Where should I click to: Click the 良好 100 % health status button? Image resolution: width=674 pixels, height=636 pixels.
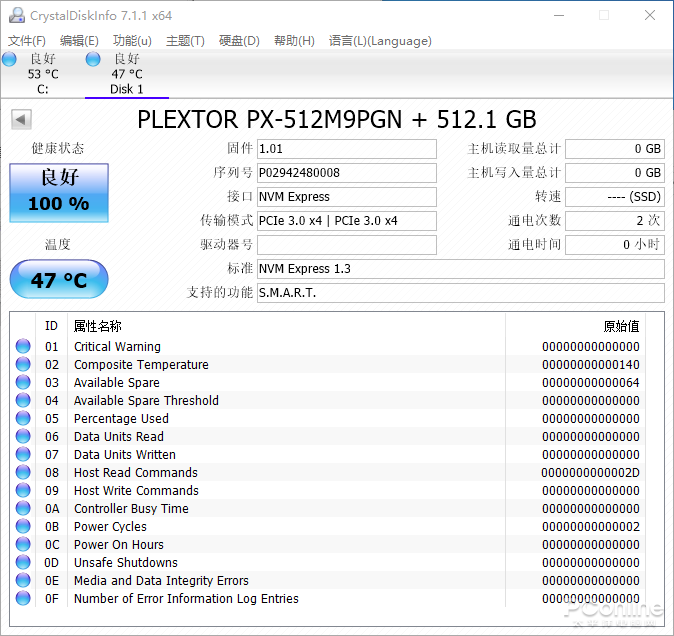click(59, 193)
